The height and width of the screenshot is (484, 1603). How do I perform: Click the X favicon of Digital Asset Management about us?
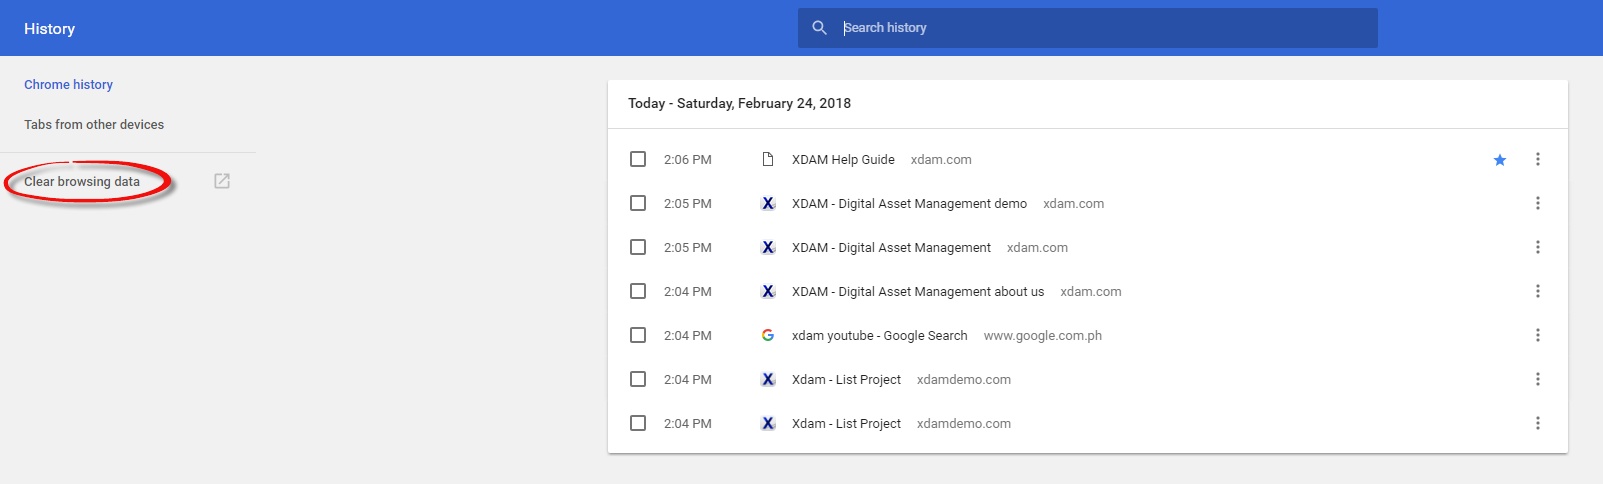click(768, 292)
